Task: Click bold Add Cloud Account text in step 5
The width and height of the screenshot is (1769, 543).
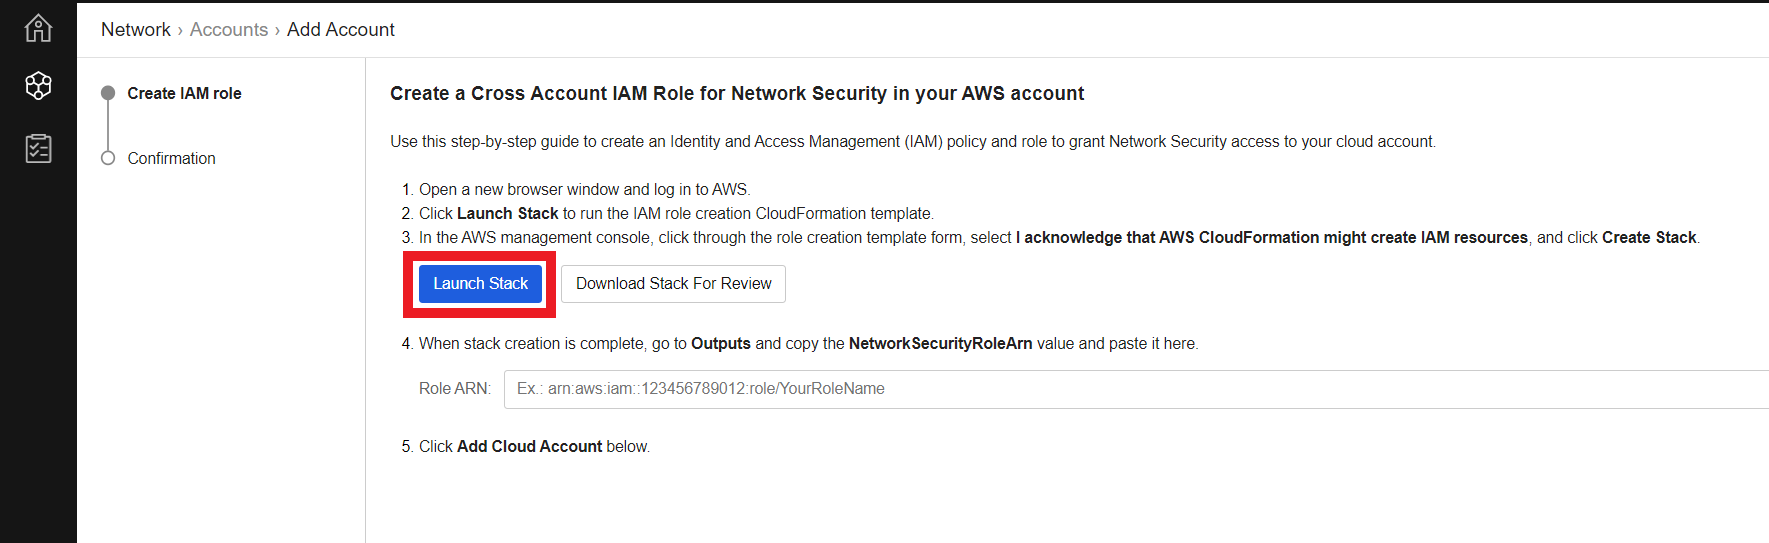Action: pyautogui.click(x=530, y=446)
